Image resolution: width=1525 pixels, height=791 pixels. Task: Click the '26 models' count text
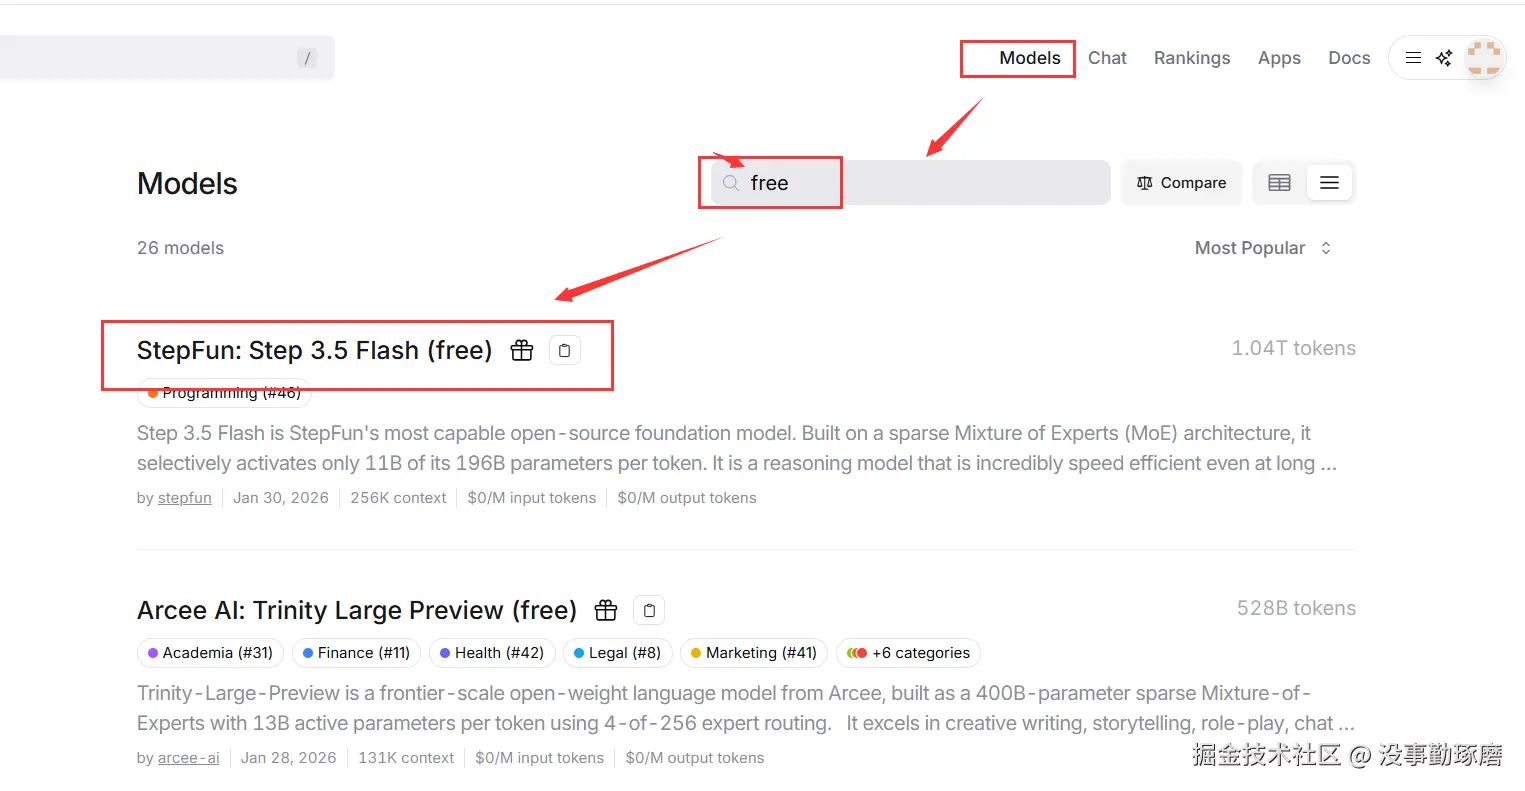[180, 248]
